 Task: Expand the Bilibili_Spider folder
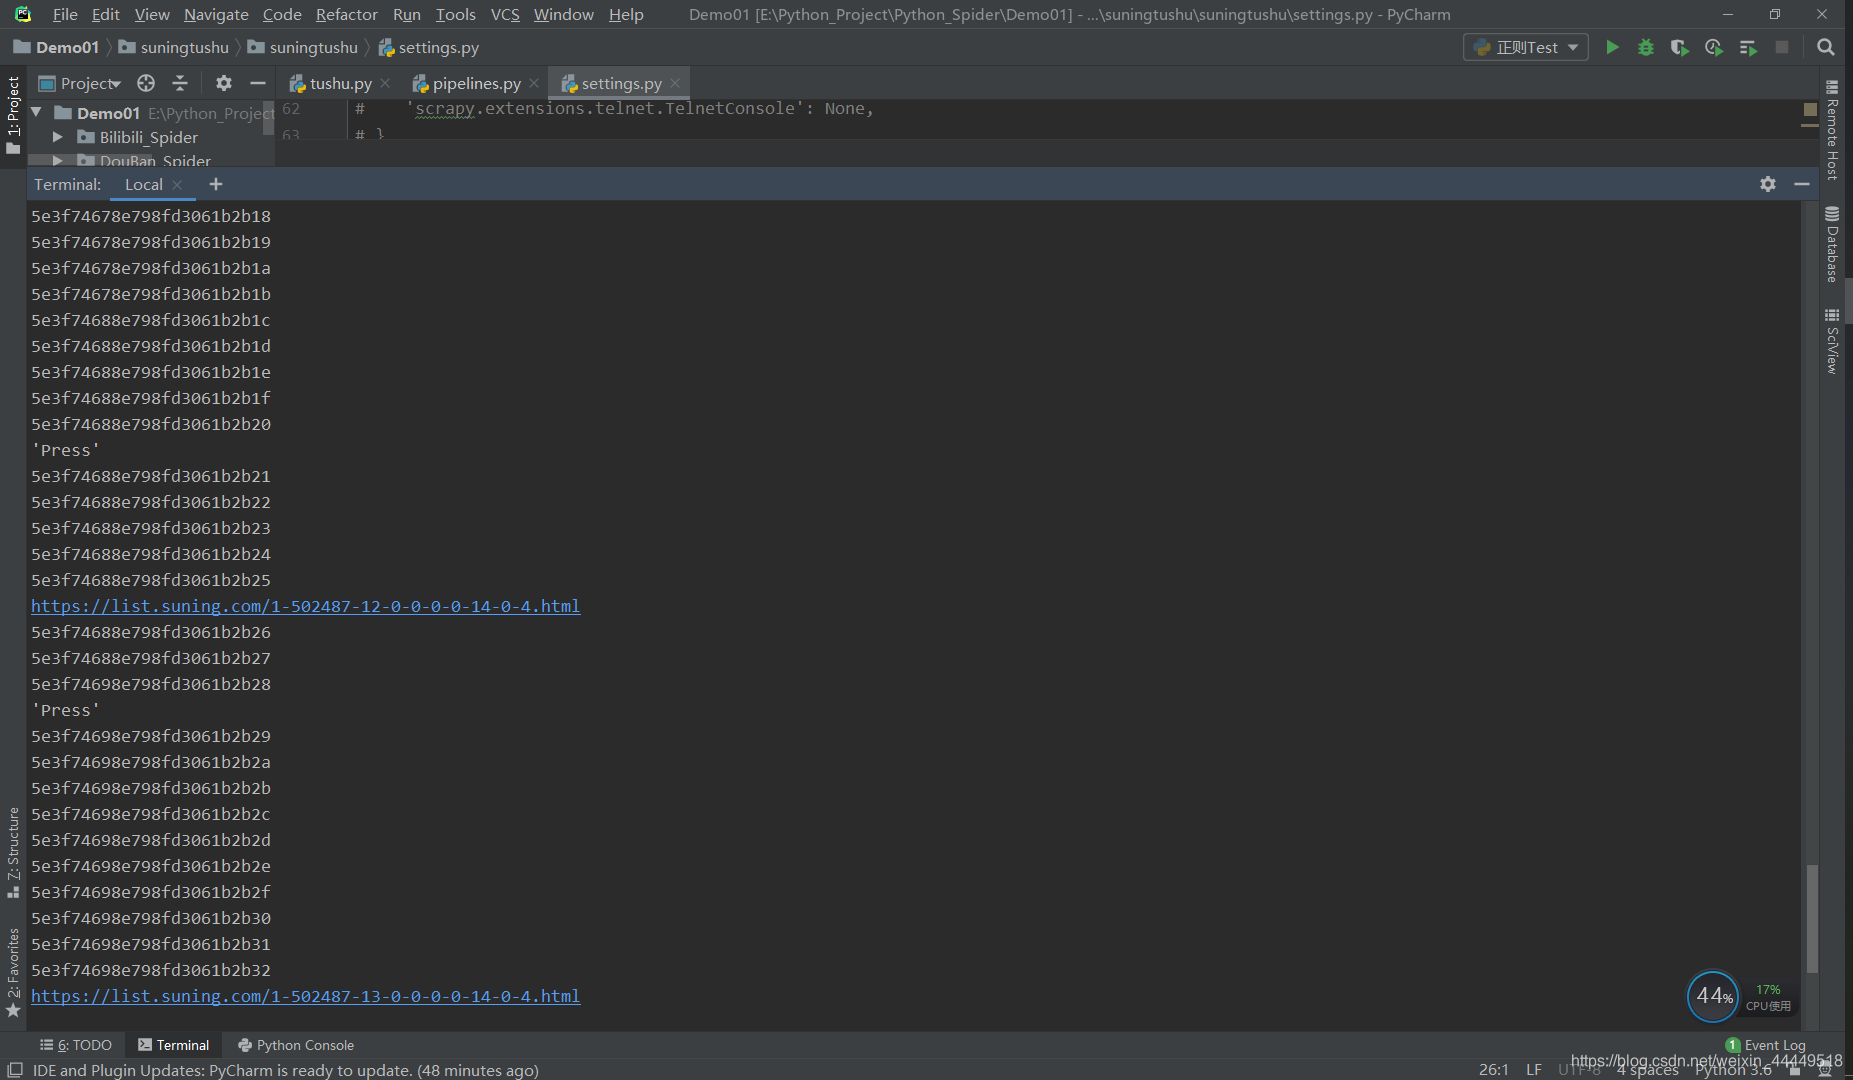pyautogui.click(x=58, y=137)
